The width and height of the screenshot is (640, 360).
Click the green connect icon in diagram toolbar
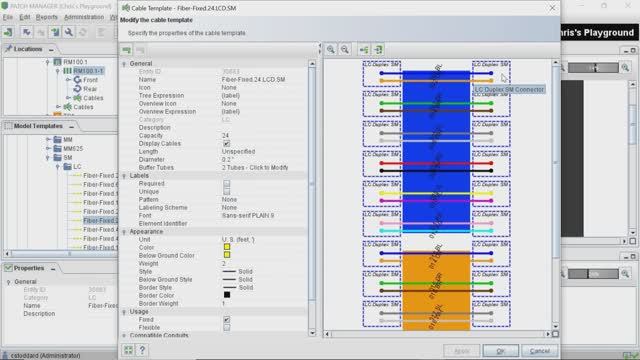[364, 50]
